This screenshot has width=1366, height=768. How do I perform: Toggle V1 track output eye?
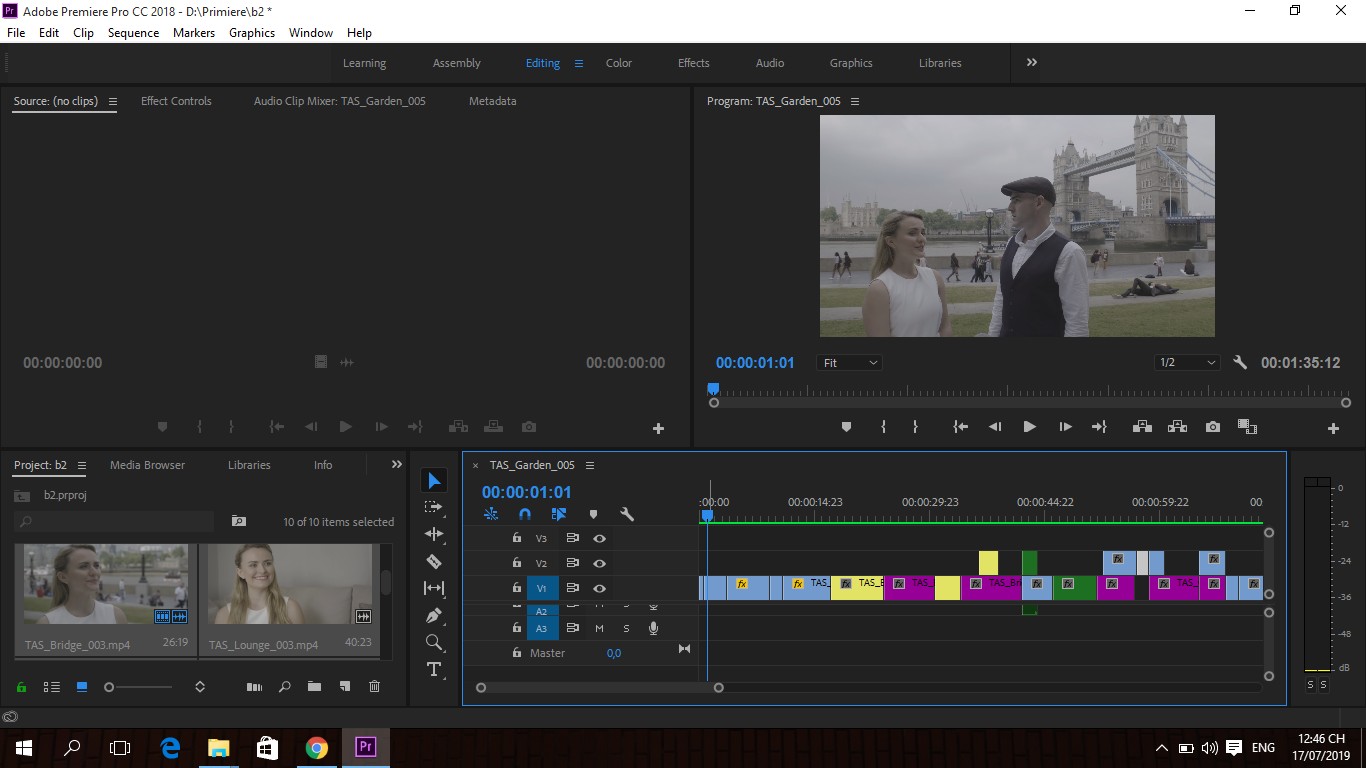[599, 589]
